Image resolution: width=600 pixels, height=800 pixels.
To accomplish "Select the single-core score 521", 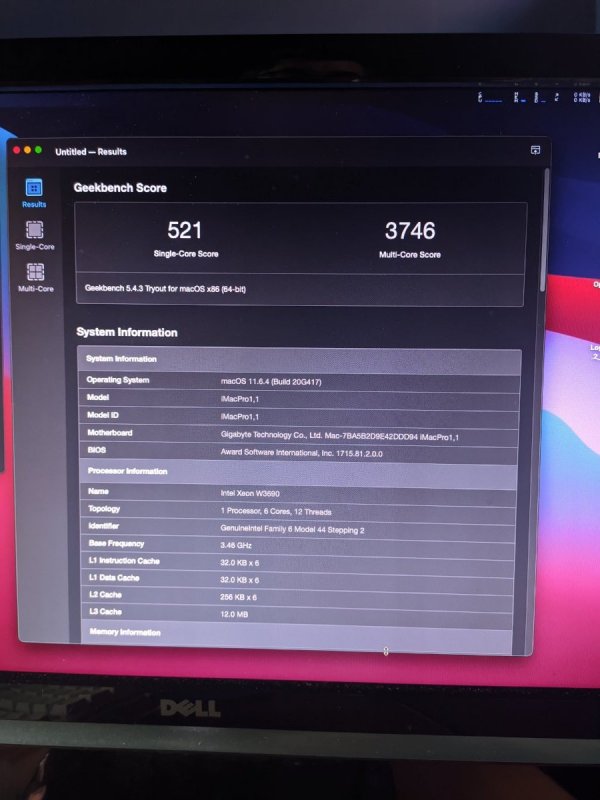I will point(184,230).
